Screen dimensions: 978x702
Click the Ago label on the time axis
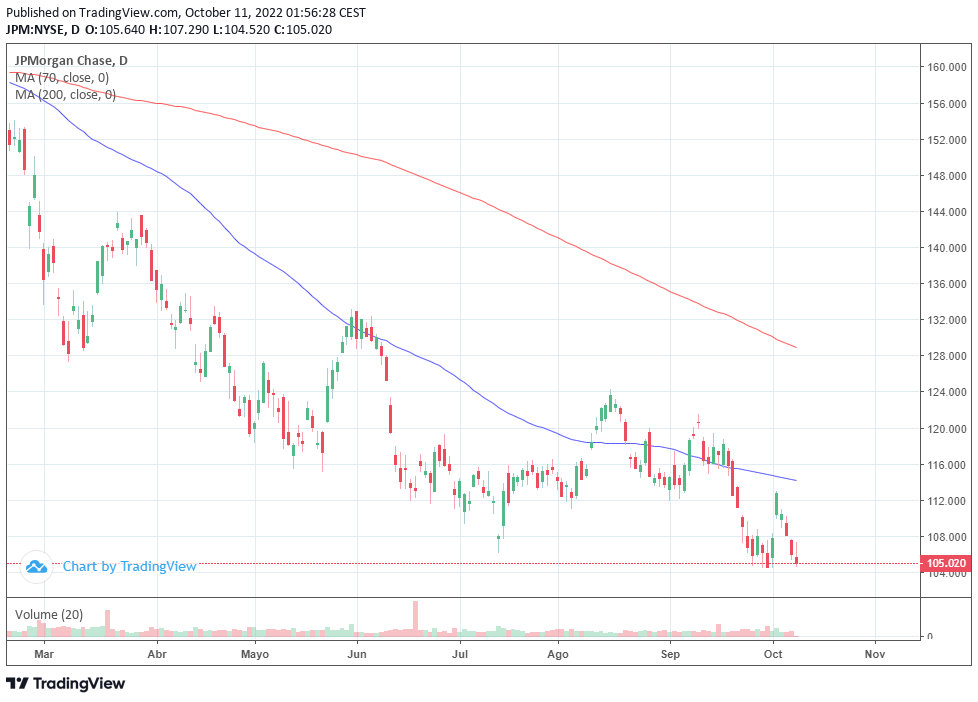tap(558, 654)
